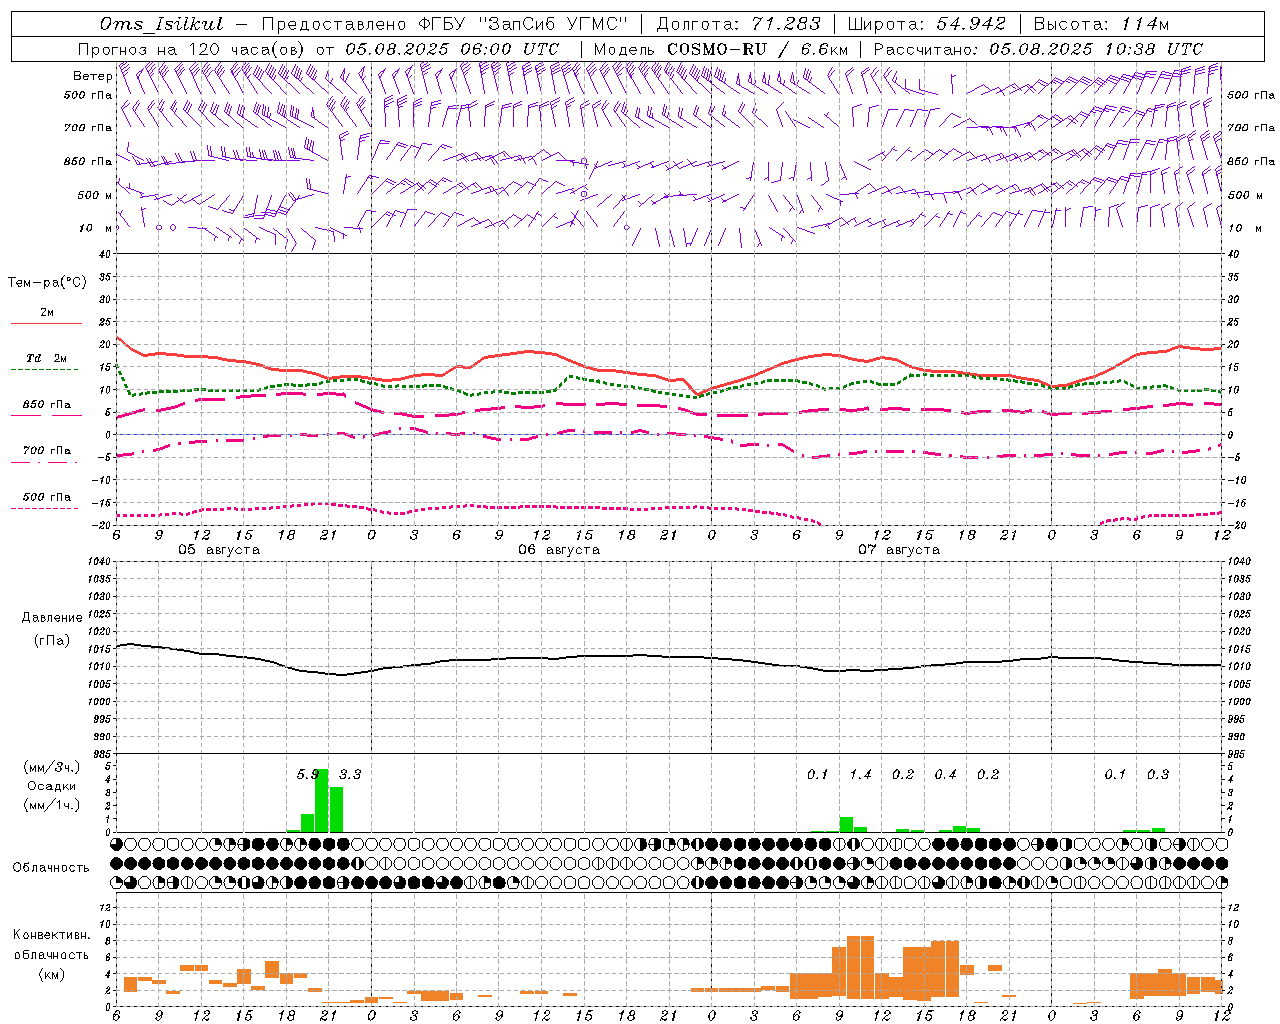
Task: Select the Долгота: 71.283 value
Action: [x=738, y=24]
